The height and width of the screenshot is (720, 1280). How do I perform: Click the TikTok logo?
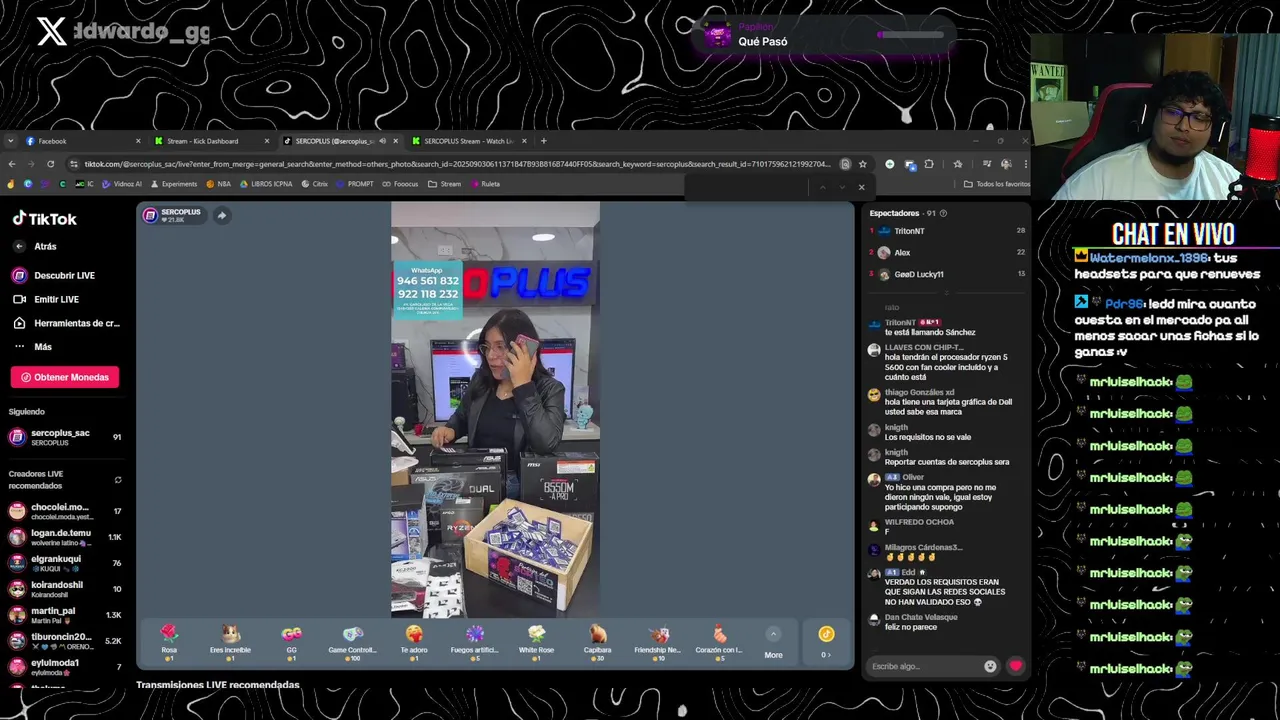(x=44, y=219)
